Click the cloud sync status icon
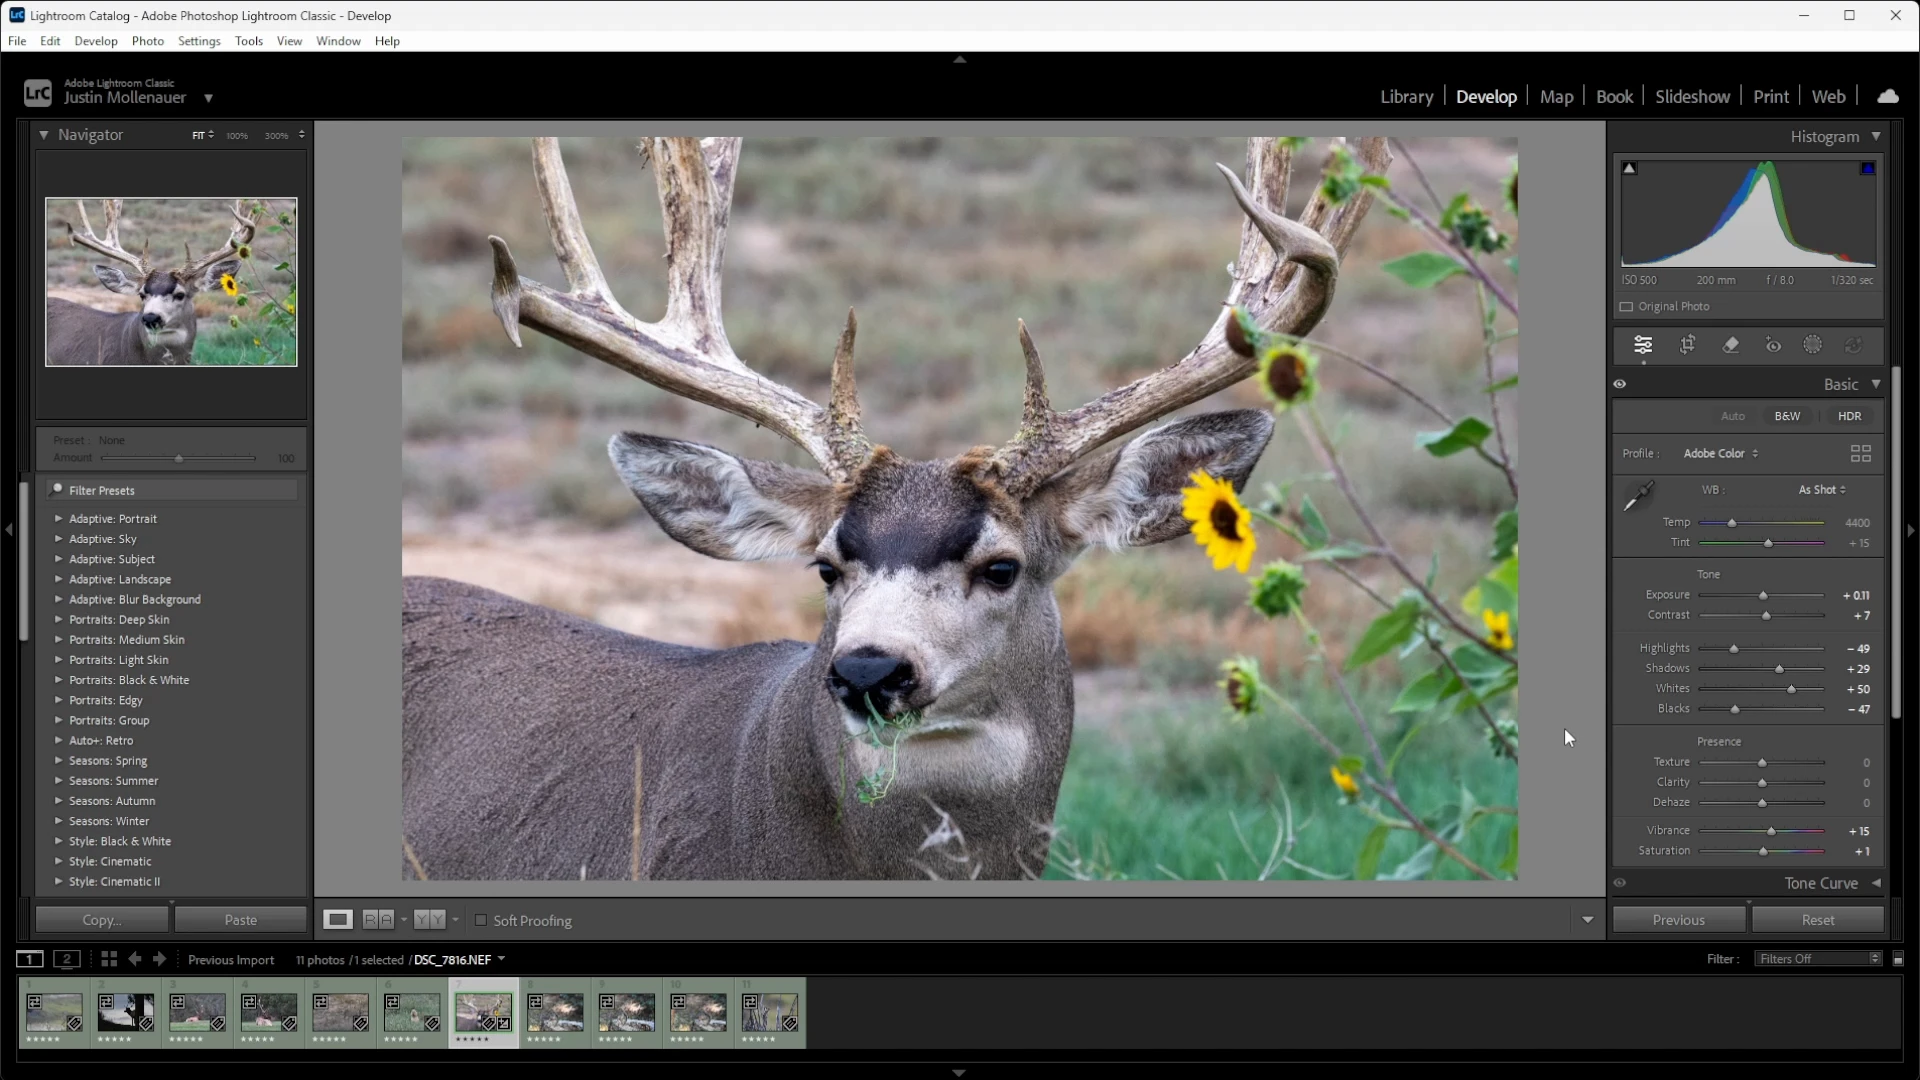The image size is (1920, 1080). (x=1888, y=96)
